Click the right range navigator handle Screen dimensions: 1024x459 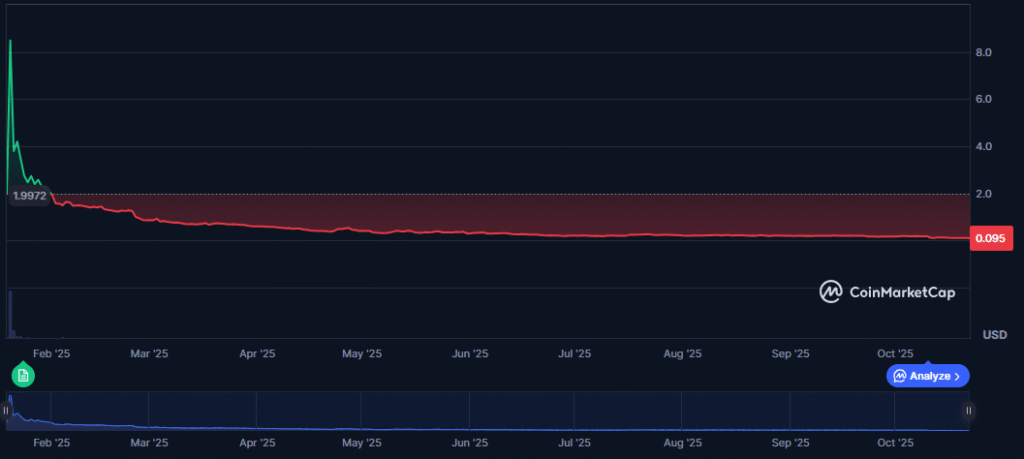click(x=968, y=410)
